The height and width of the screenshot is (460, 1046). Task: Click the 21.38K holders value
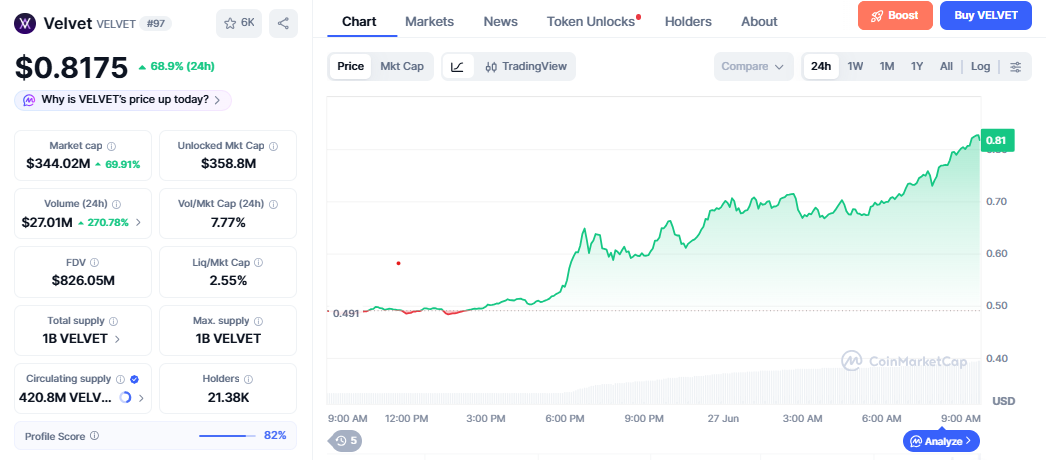tap(228, 398)
